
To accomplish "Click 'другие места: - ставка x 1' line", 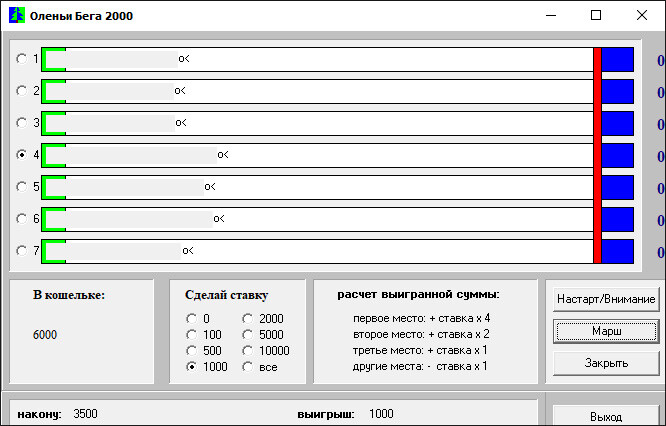I will click(420, 366).
